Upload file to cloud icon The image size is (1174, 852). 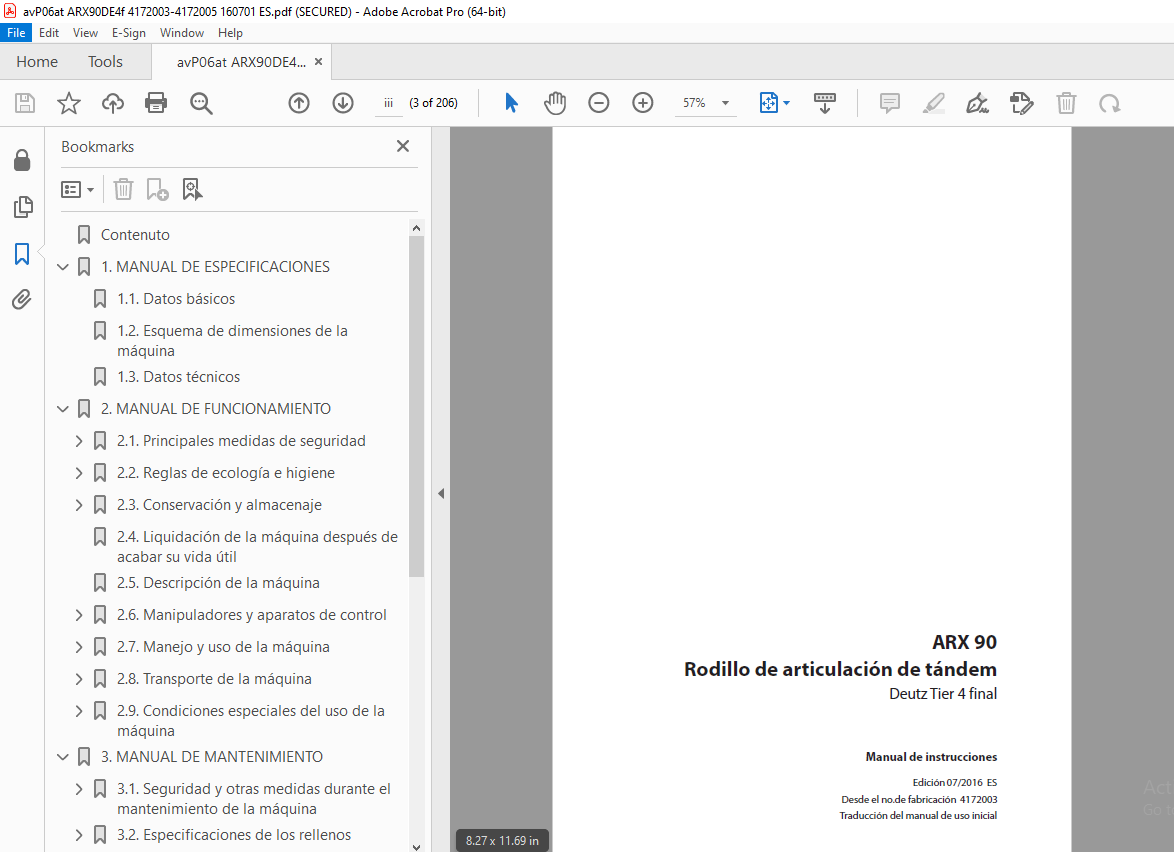[x=112, y=103]
